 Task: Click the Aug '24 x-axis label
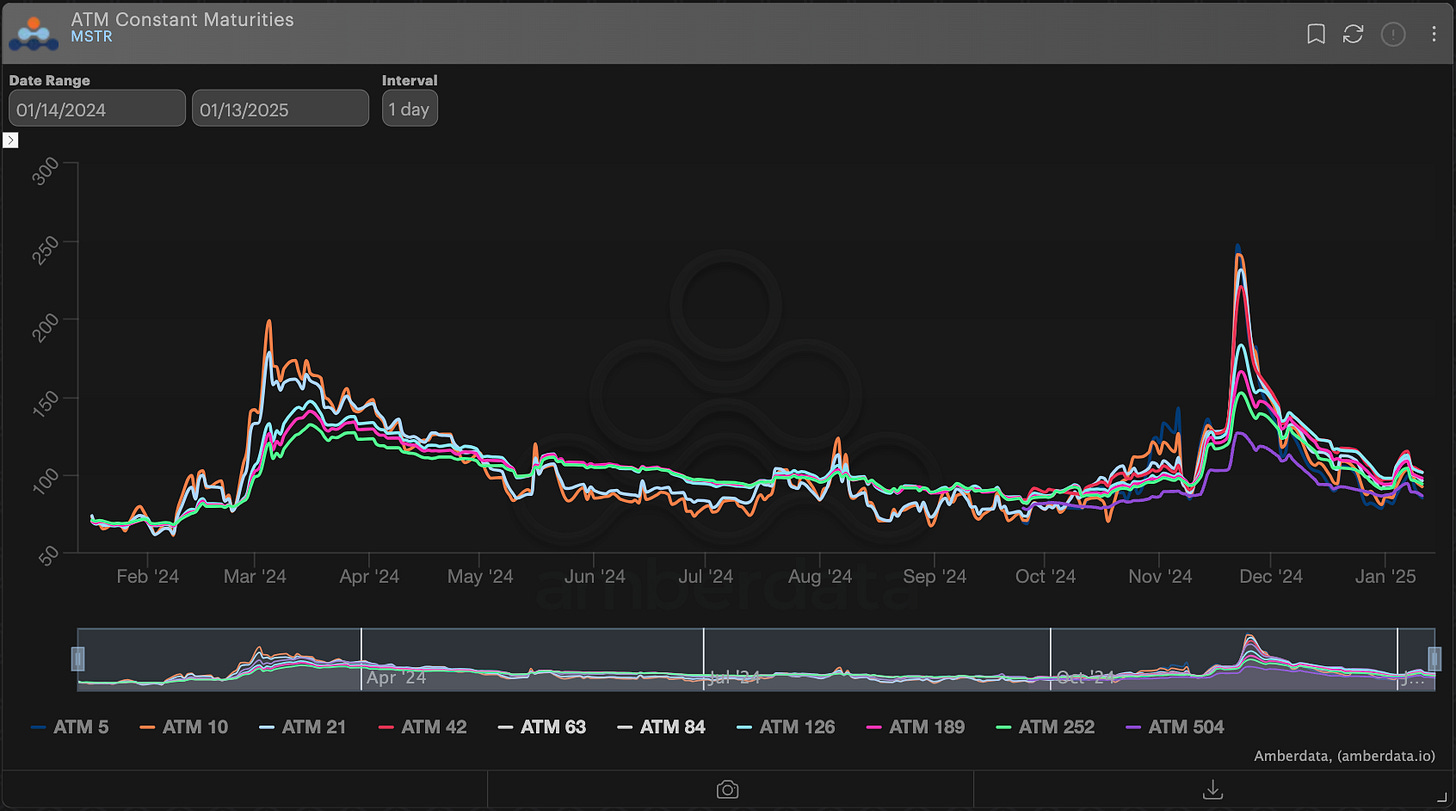pyautogui.click(x=820, y=577)
